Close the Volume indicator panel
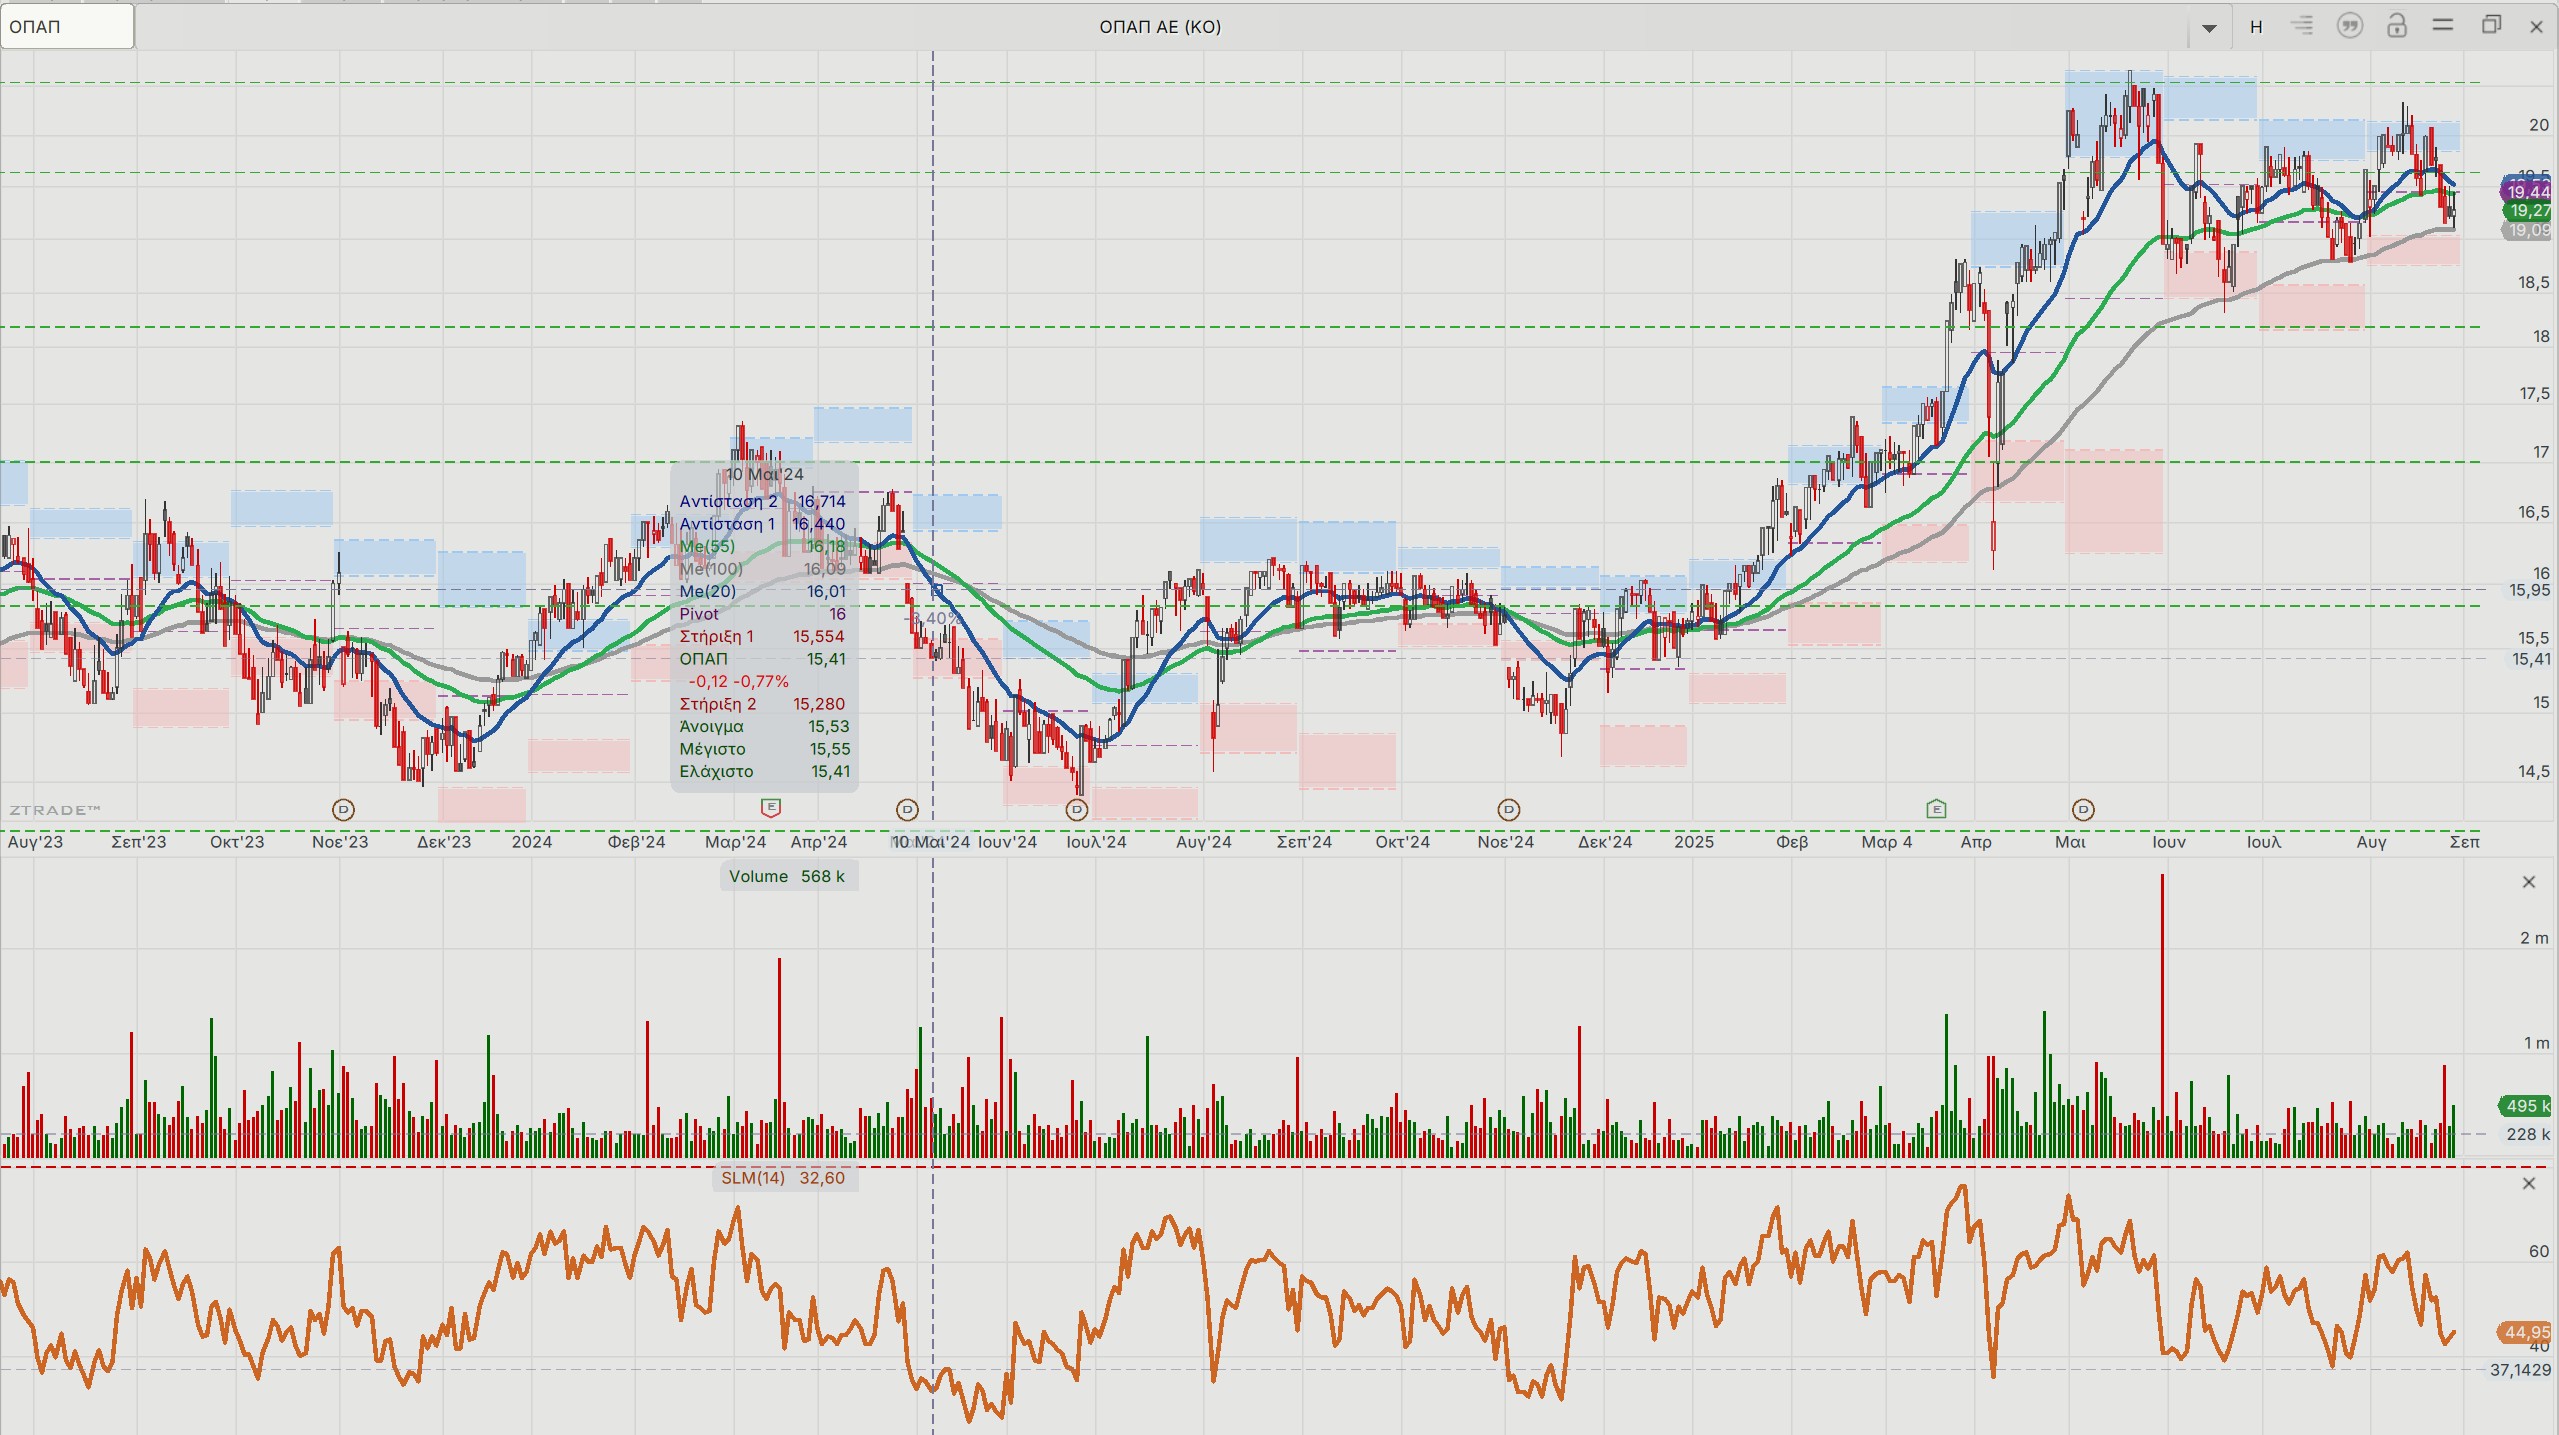2559x1435 pixels. point(2529,882)
